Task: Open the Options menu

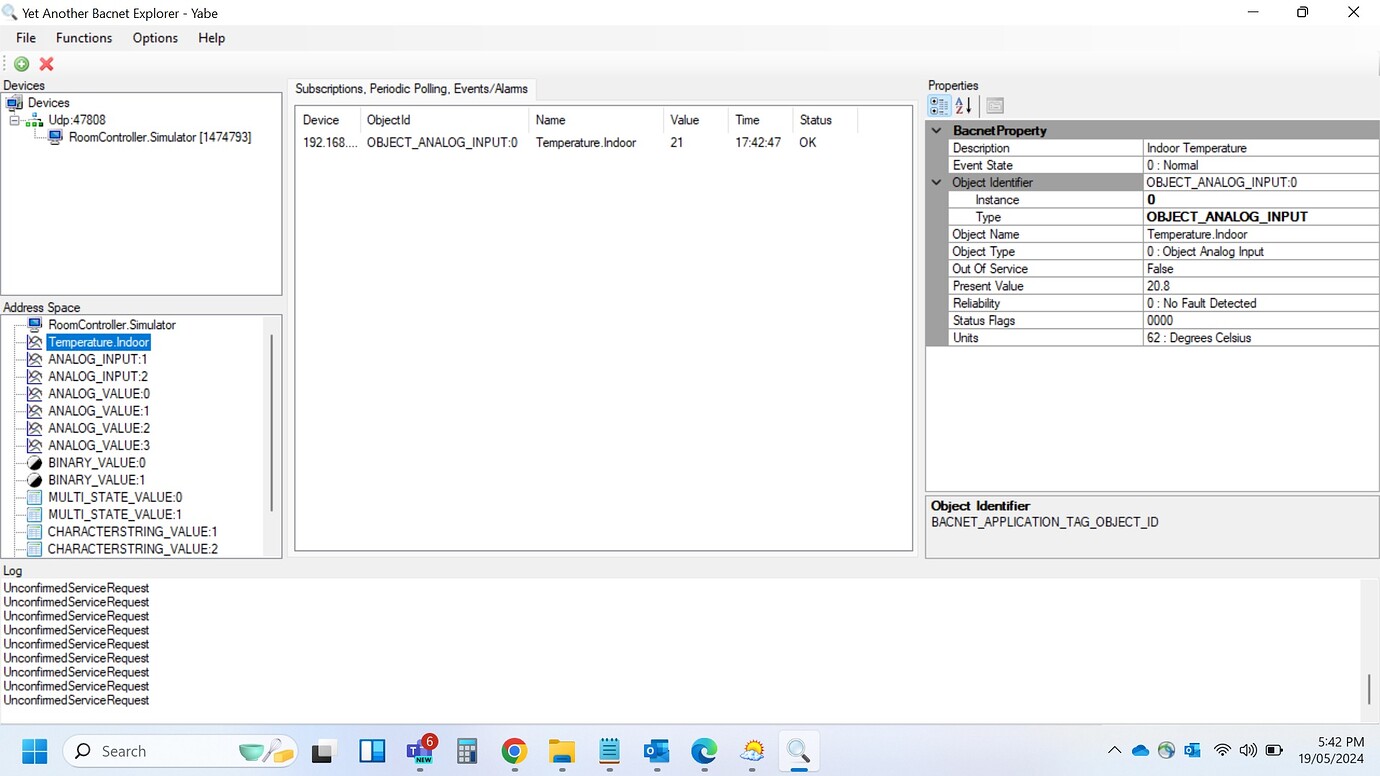Action: pos(154,38)
